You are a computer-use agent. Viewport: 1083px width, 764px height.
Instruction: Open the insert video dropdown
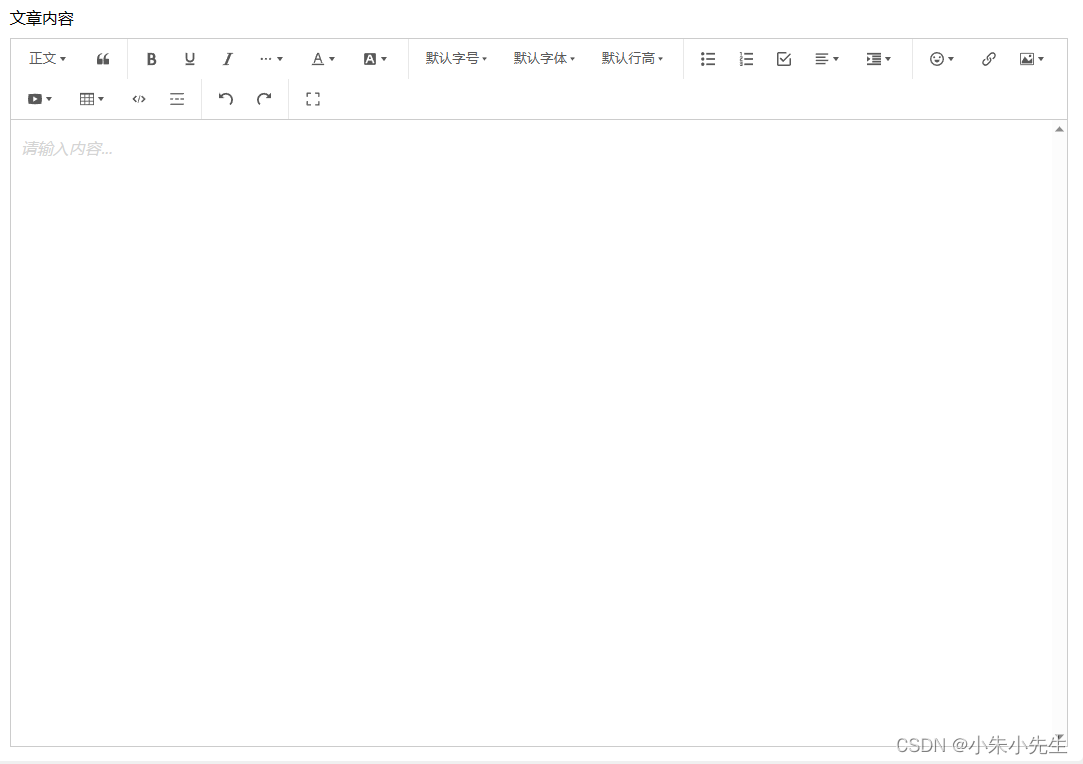click(39, 99)
